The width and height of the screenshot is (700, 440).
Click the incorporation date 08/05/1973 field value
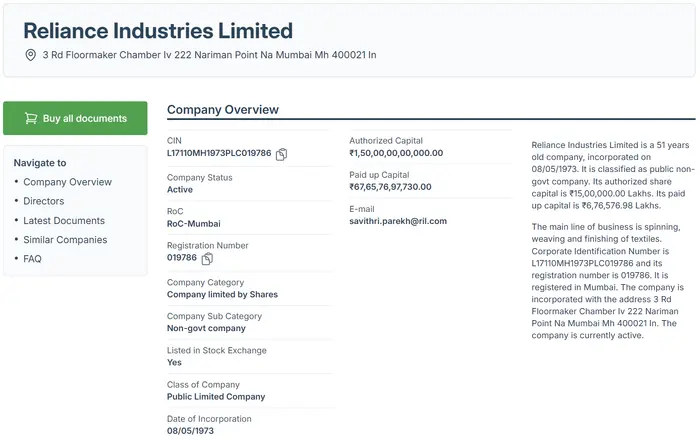[x=190, y=431]
